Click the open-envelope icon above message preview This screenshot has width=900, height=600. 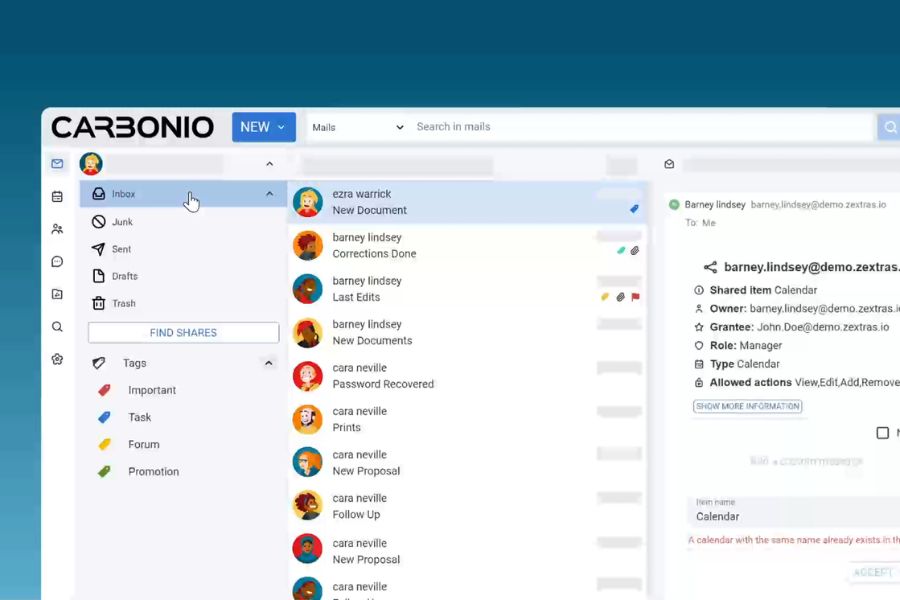point(669,164)
